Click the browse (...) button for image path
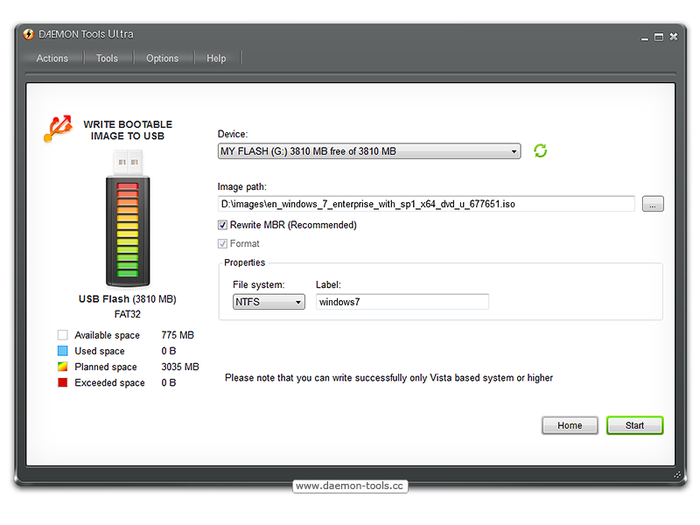The height and width of the screenshot is (525, 700). click(x=653, y=204)
